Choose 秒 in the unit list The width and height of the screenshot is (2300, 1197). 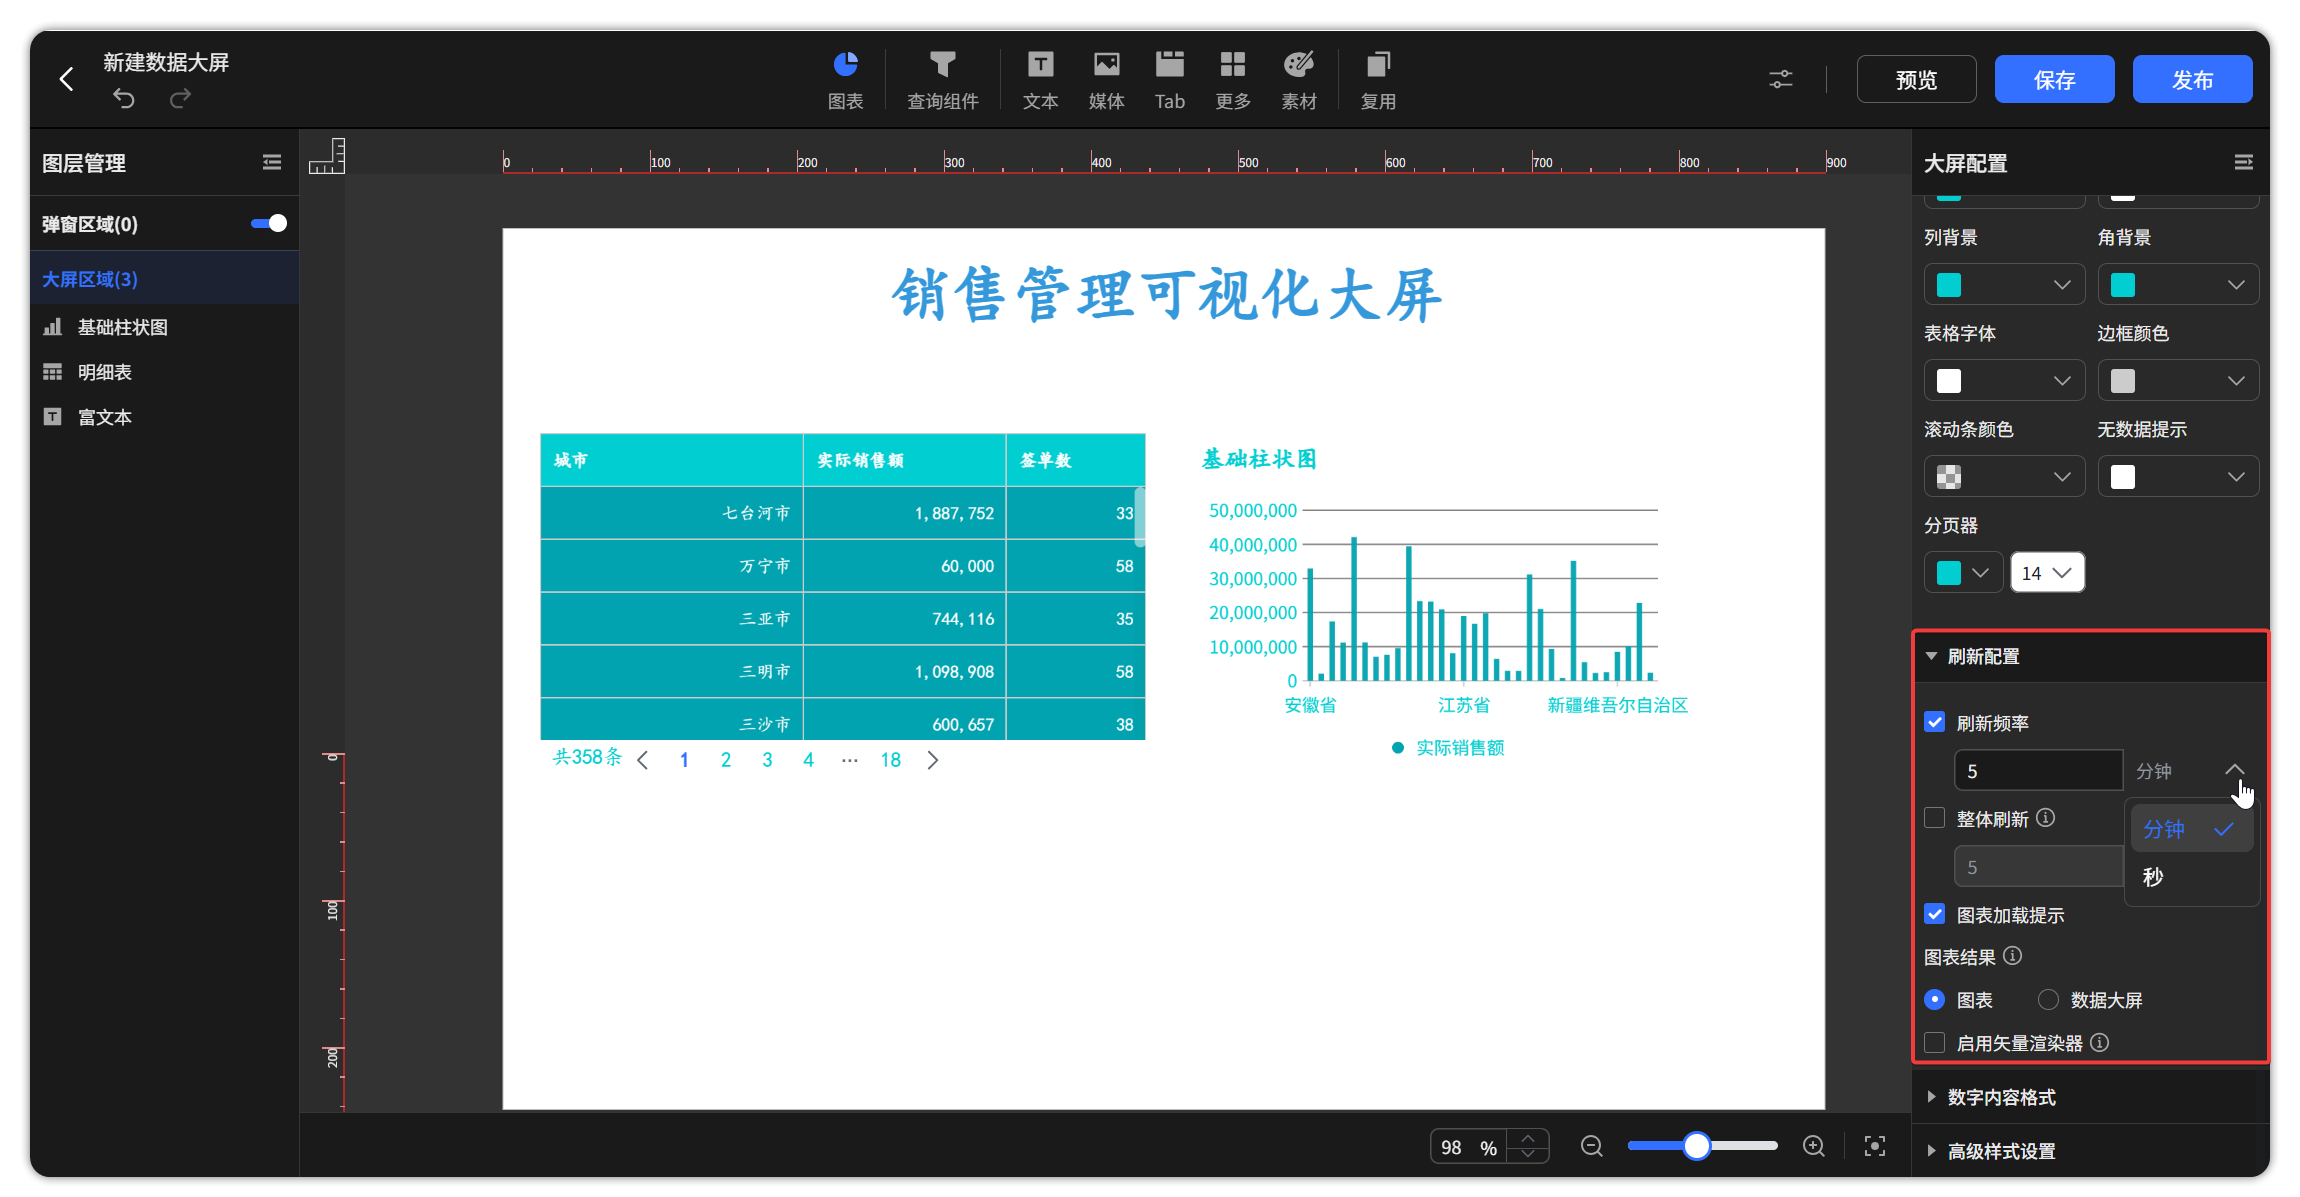click(2190, 877)
